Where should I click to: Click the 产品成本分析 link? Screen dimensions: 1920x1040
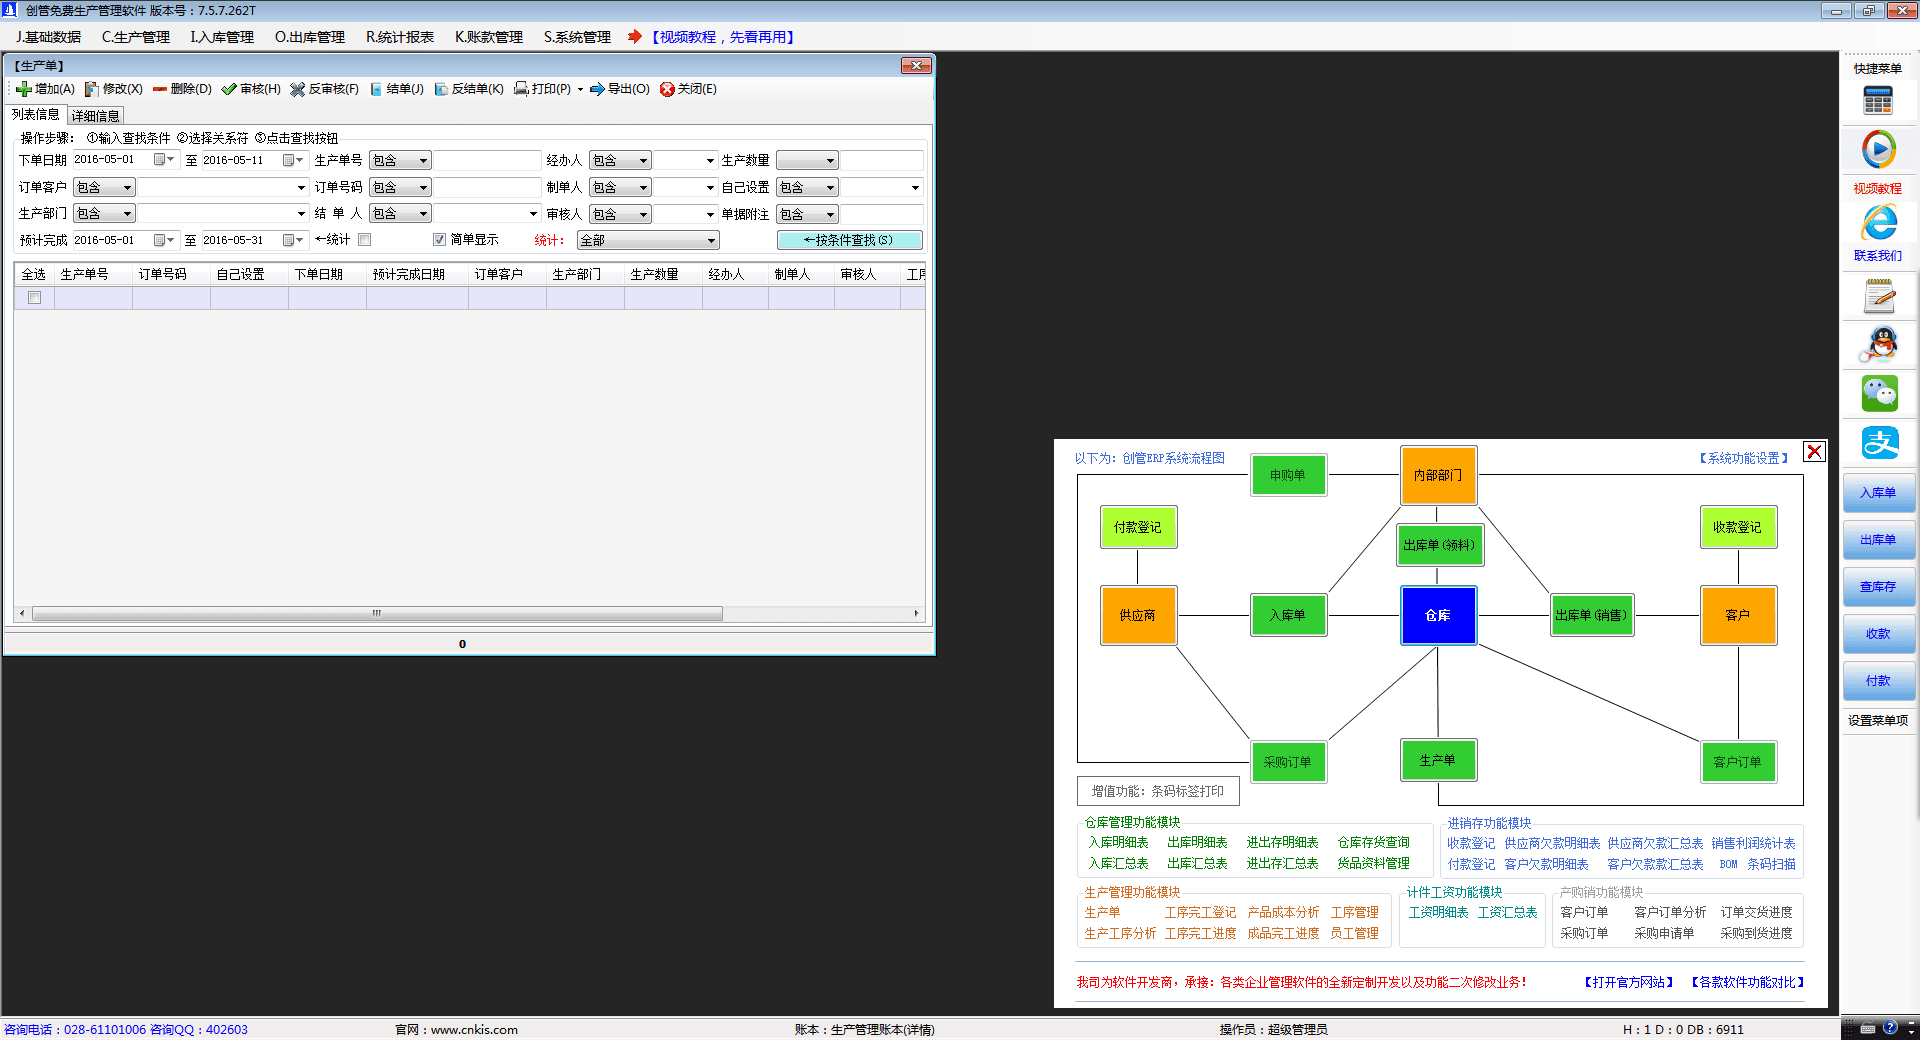point(1284,913)
